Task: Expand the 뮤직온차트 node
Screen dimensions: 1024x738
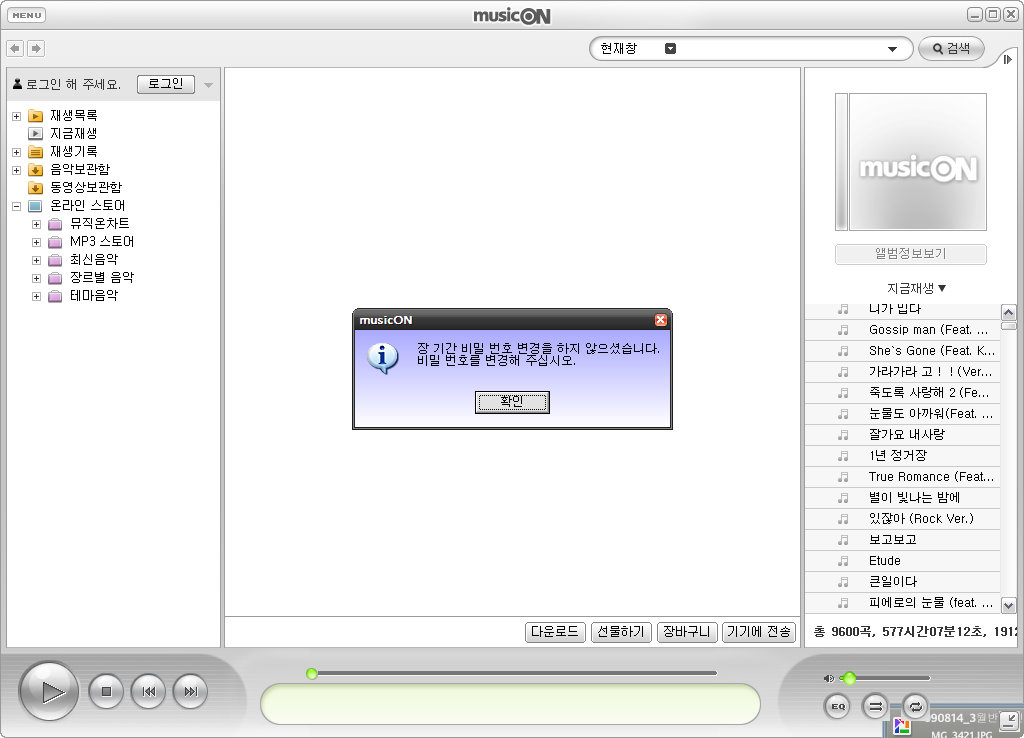Action: (x=37, y=224)
